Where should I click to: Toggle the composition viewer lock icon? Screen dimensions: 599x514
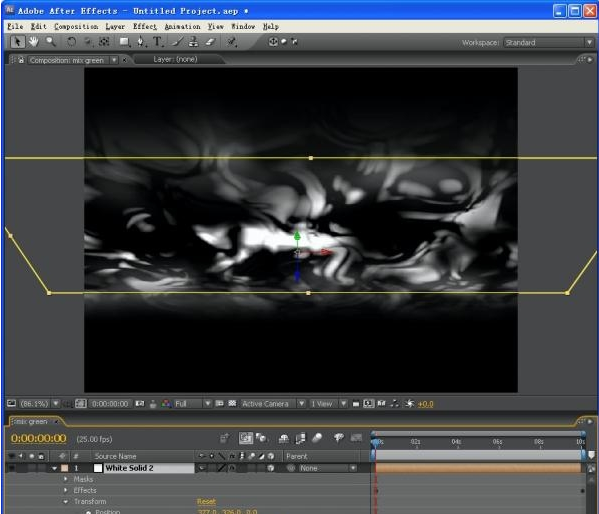coord(21,60)
